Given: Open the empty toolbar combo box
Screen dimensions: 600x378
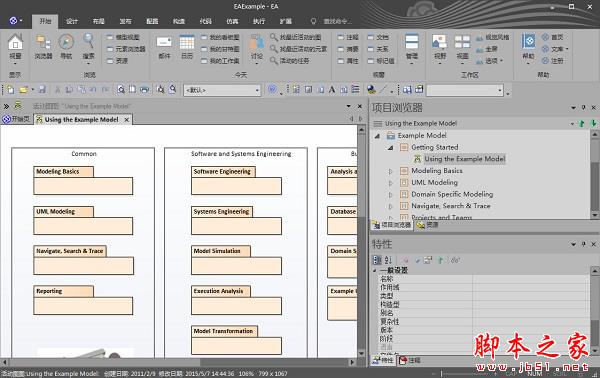Looking at the screenshot, I should coord(465,90).
